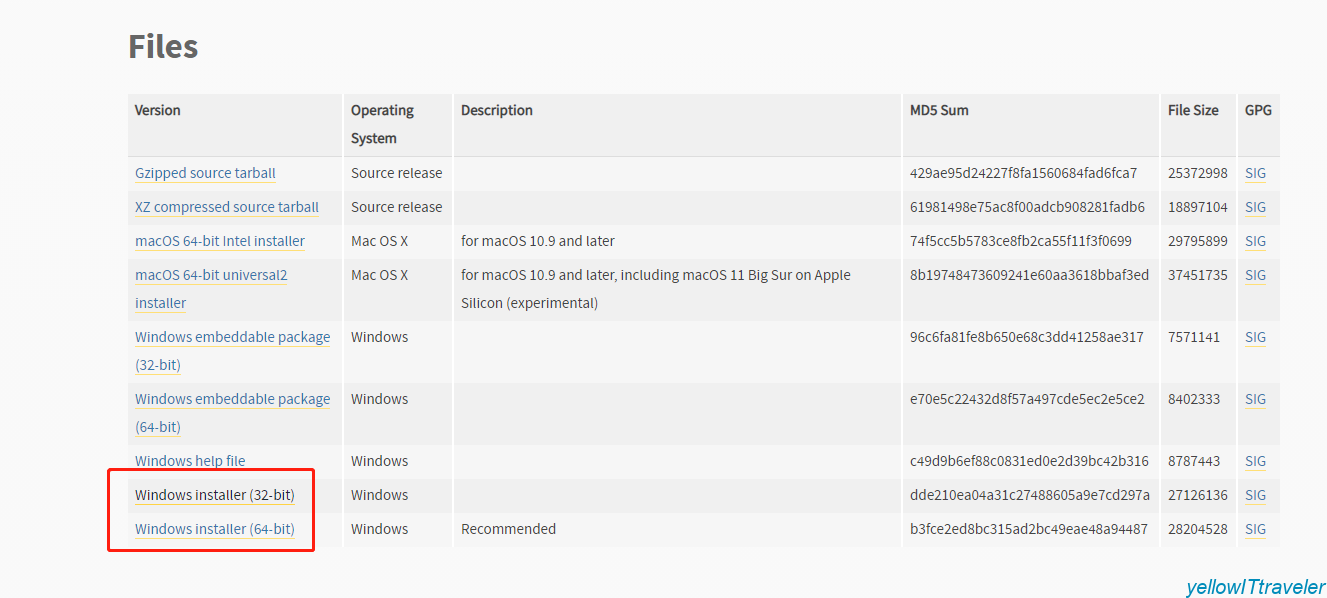Screen dimensions: 1327x598
Task: Open SIG for Windows installer (64-bit)
Action: (x=1255, y=529)
